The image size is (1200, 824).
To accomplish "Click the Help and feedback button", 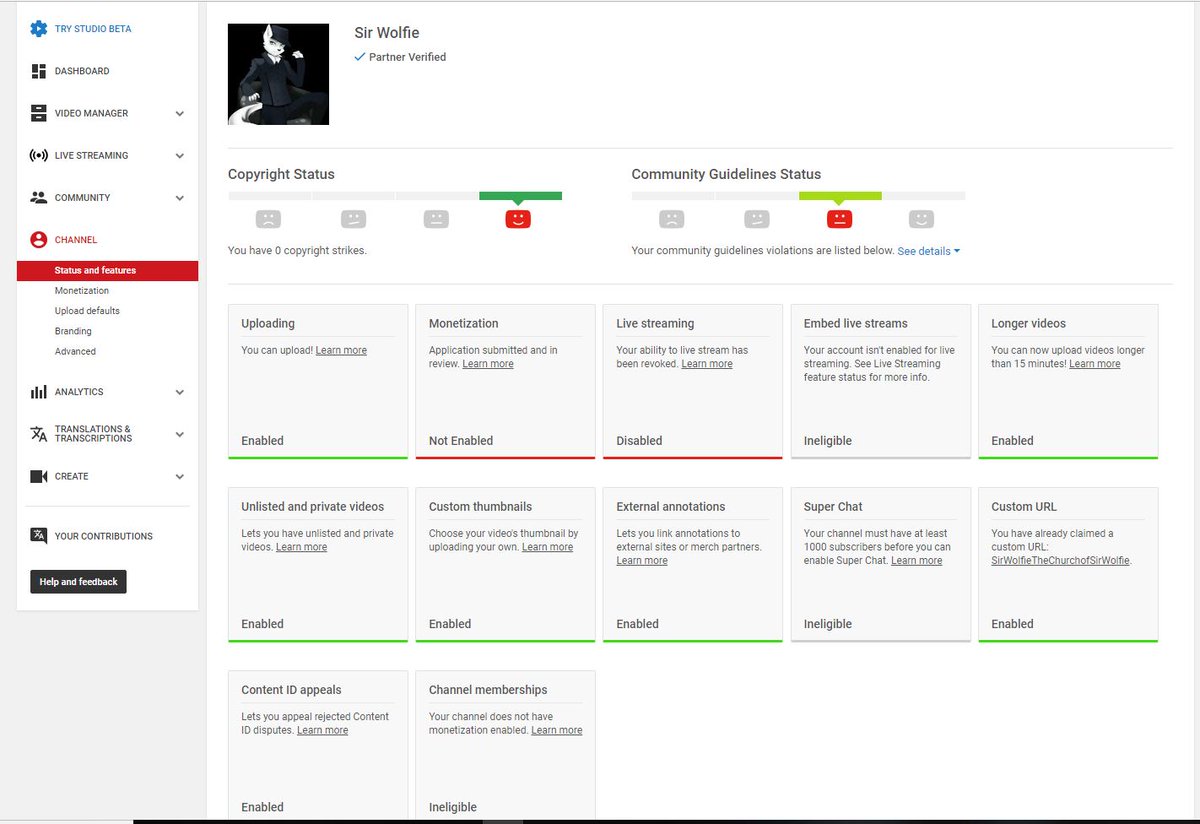I will (78, 582).
